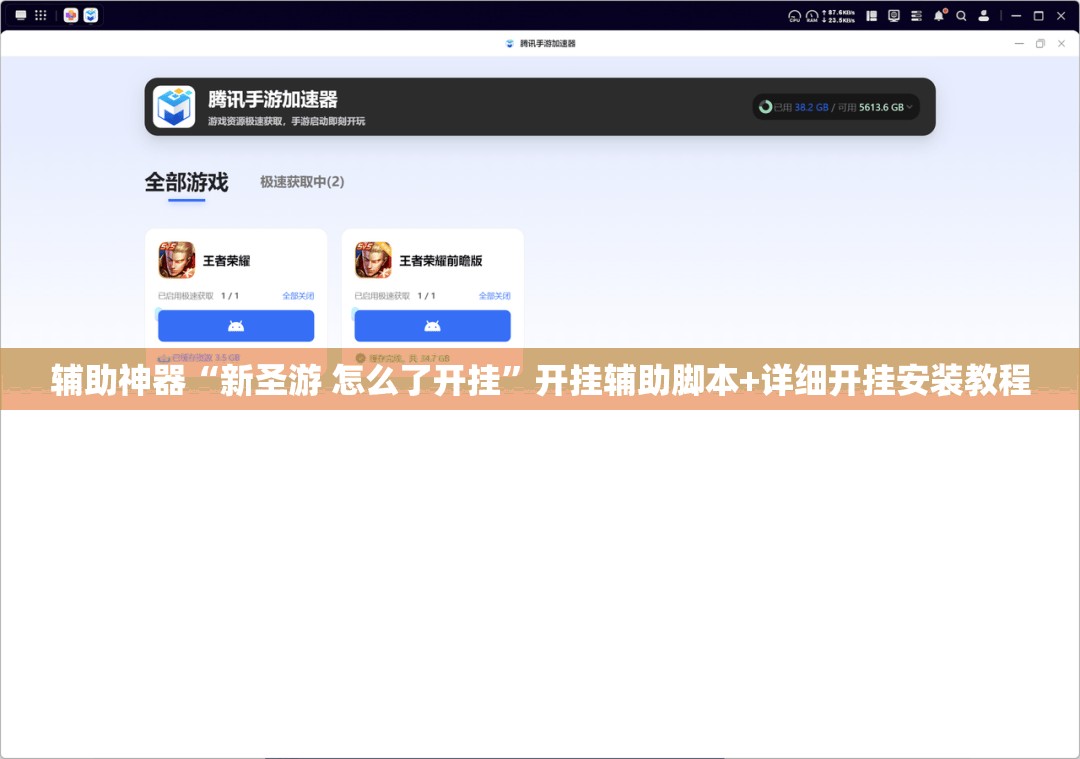The height and width of the screenshot is (759, 1080).
Task: Select the blue cube app icon in top bar
Action: click(x=91, y=15)
